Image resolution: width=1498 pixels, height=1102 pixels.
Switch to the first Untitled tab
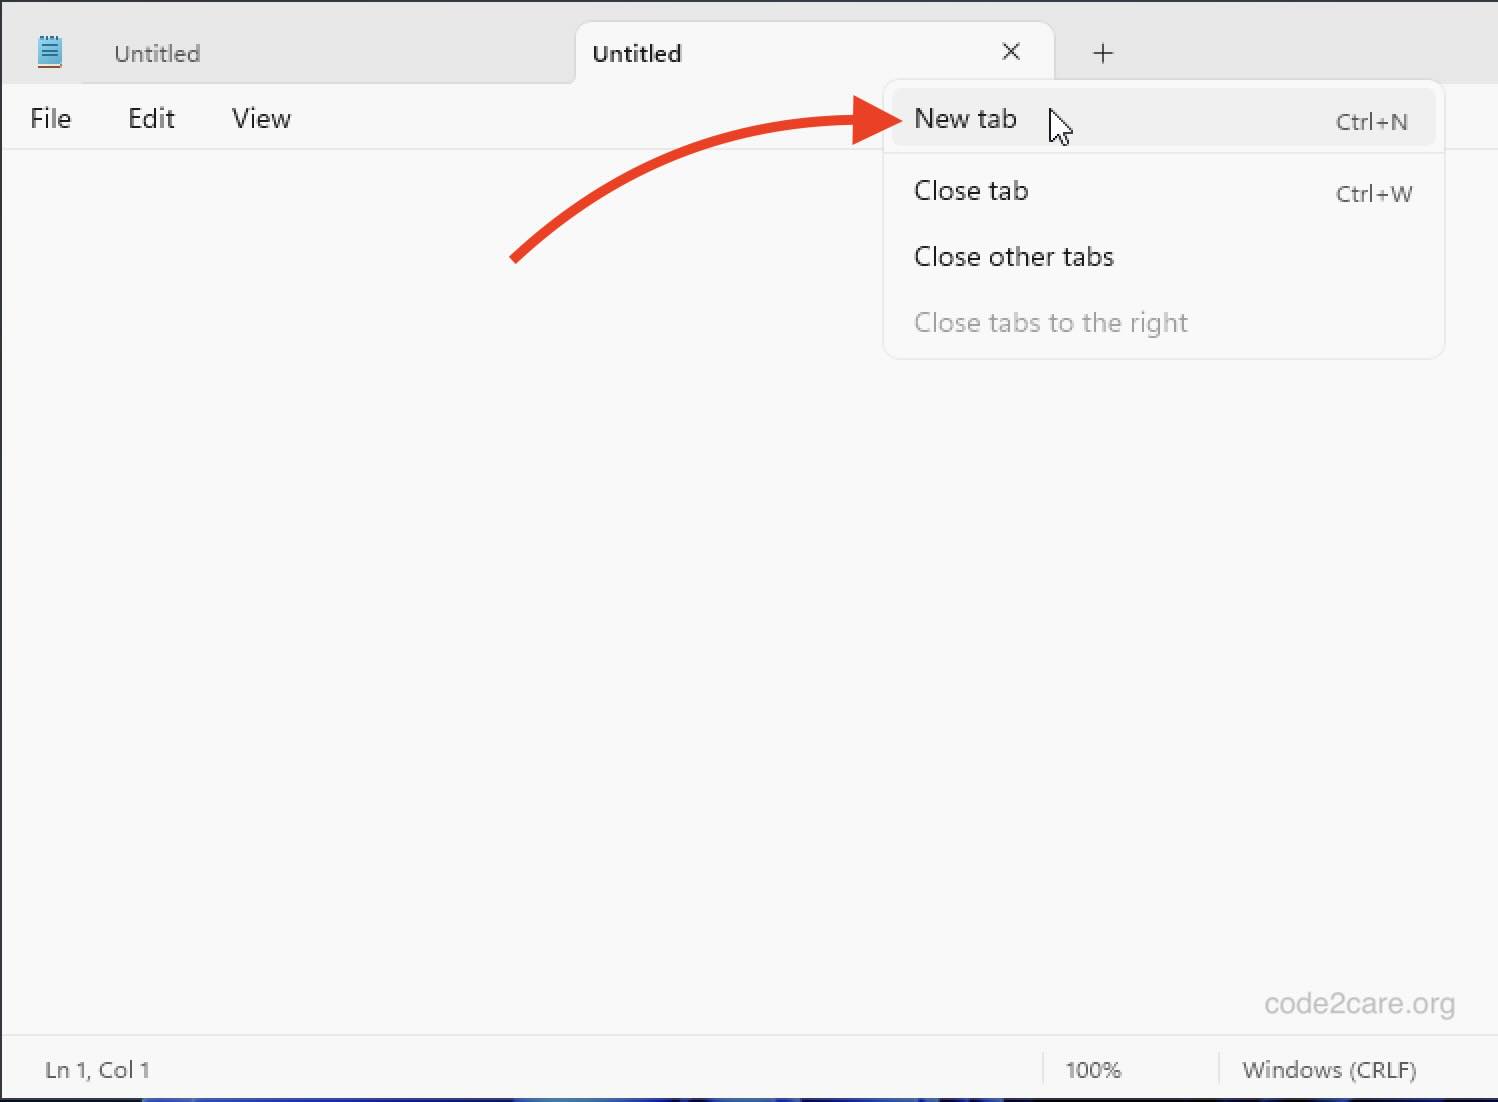(156, 53)
